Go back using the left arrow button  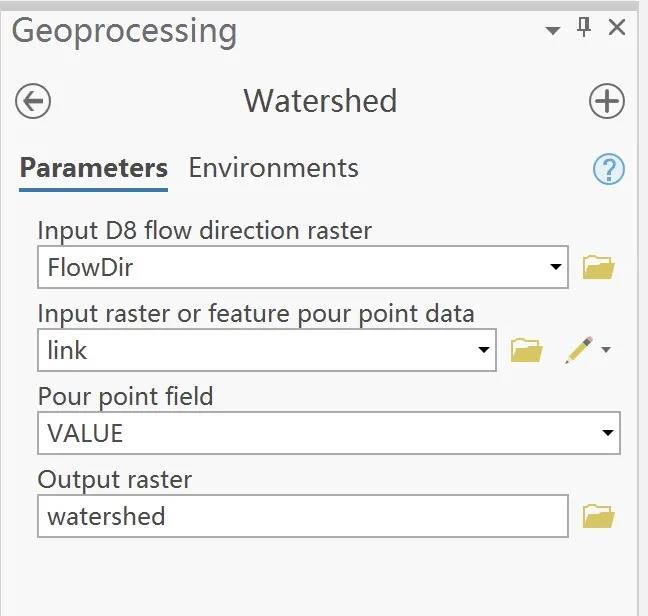coord(34,101)
